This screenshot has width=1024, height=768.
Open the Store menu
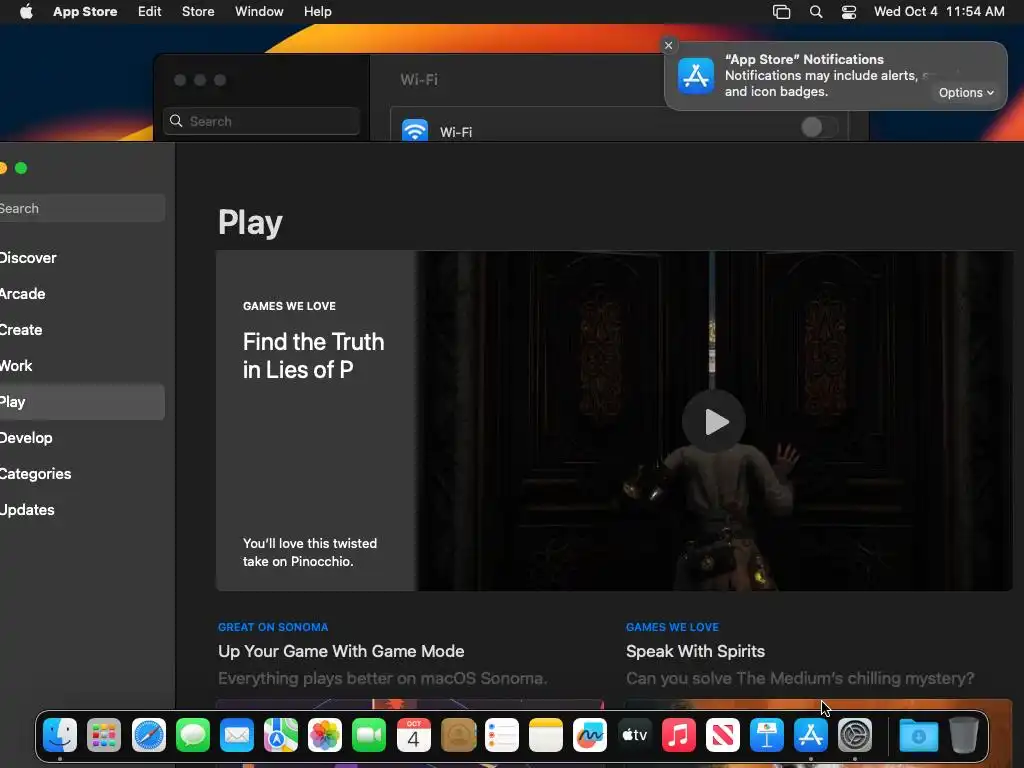point(198,11)
